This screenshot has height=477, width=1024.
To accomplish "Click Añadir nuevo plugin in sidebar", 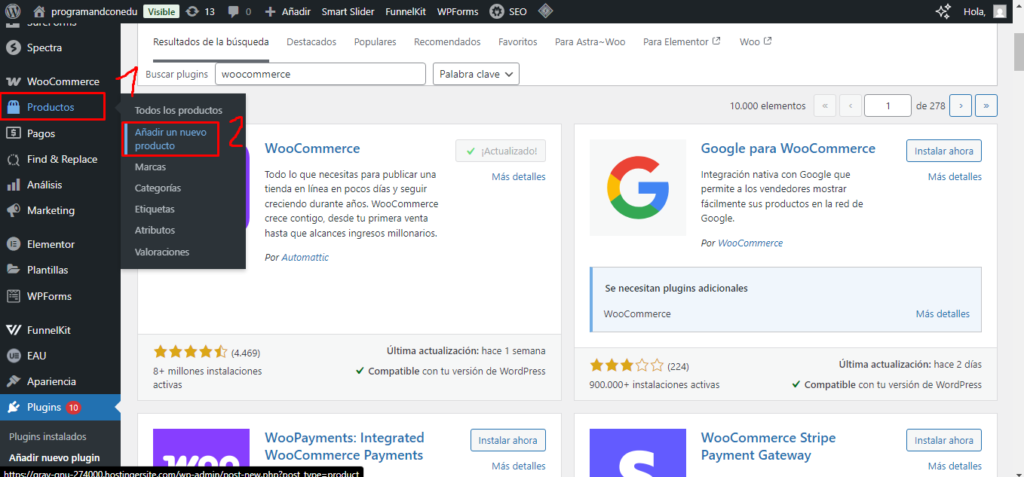I will pyautogui.click(x=54, y=457).
